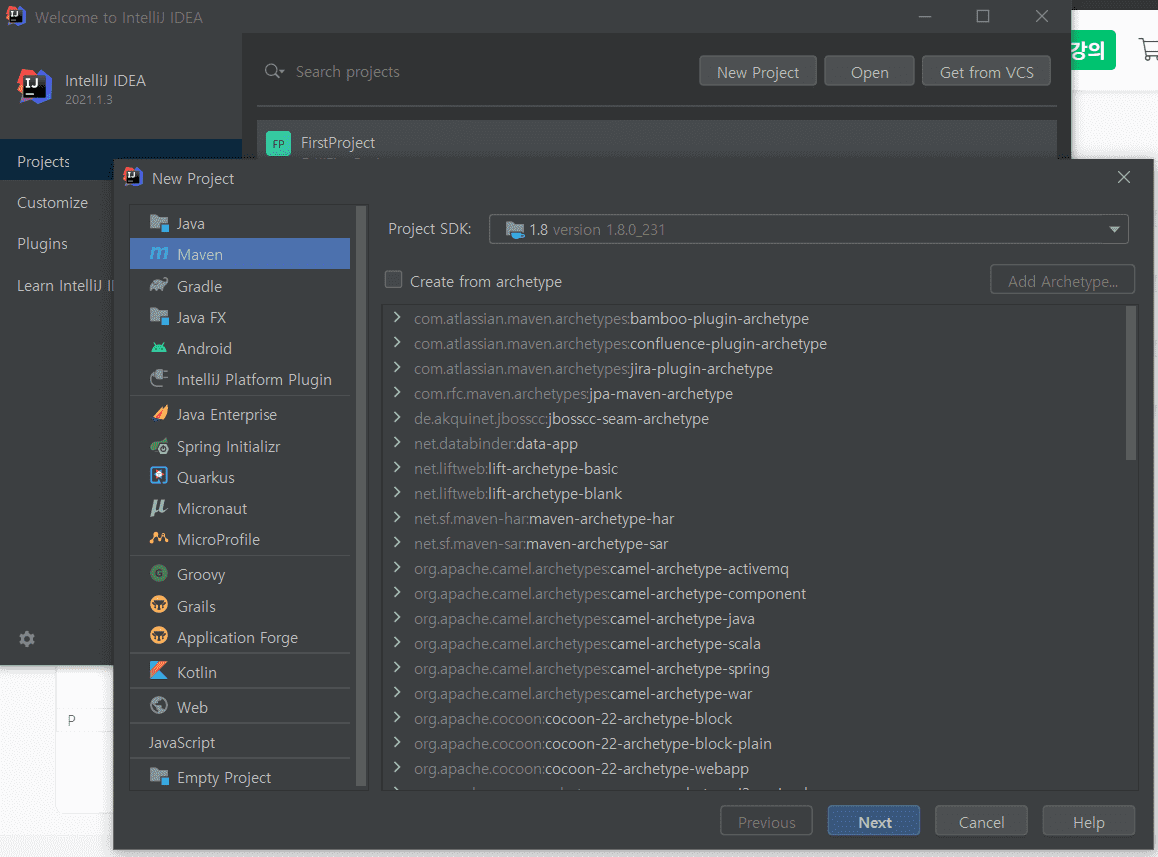Viewport: 1158px width, 857px height.
Task: Click New Project button in Welcome window
Action: pyautogui.click(x=758, y=71)
